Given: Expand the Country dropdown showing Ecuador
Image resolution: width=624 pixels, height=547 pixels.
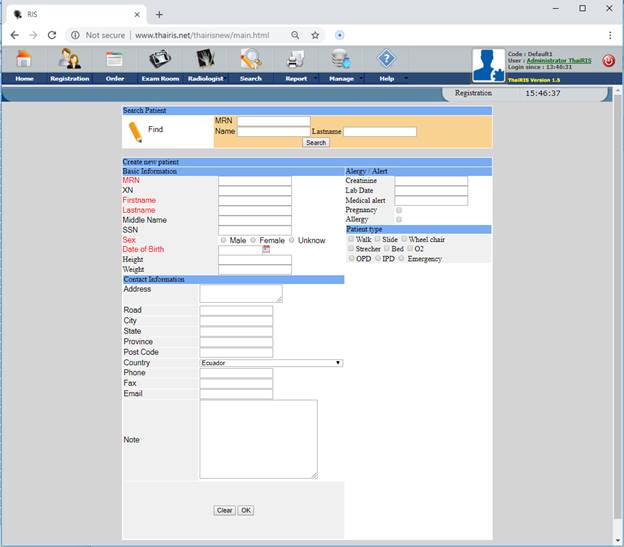Looking at the screenshot, I should tap(271, 363).
